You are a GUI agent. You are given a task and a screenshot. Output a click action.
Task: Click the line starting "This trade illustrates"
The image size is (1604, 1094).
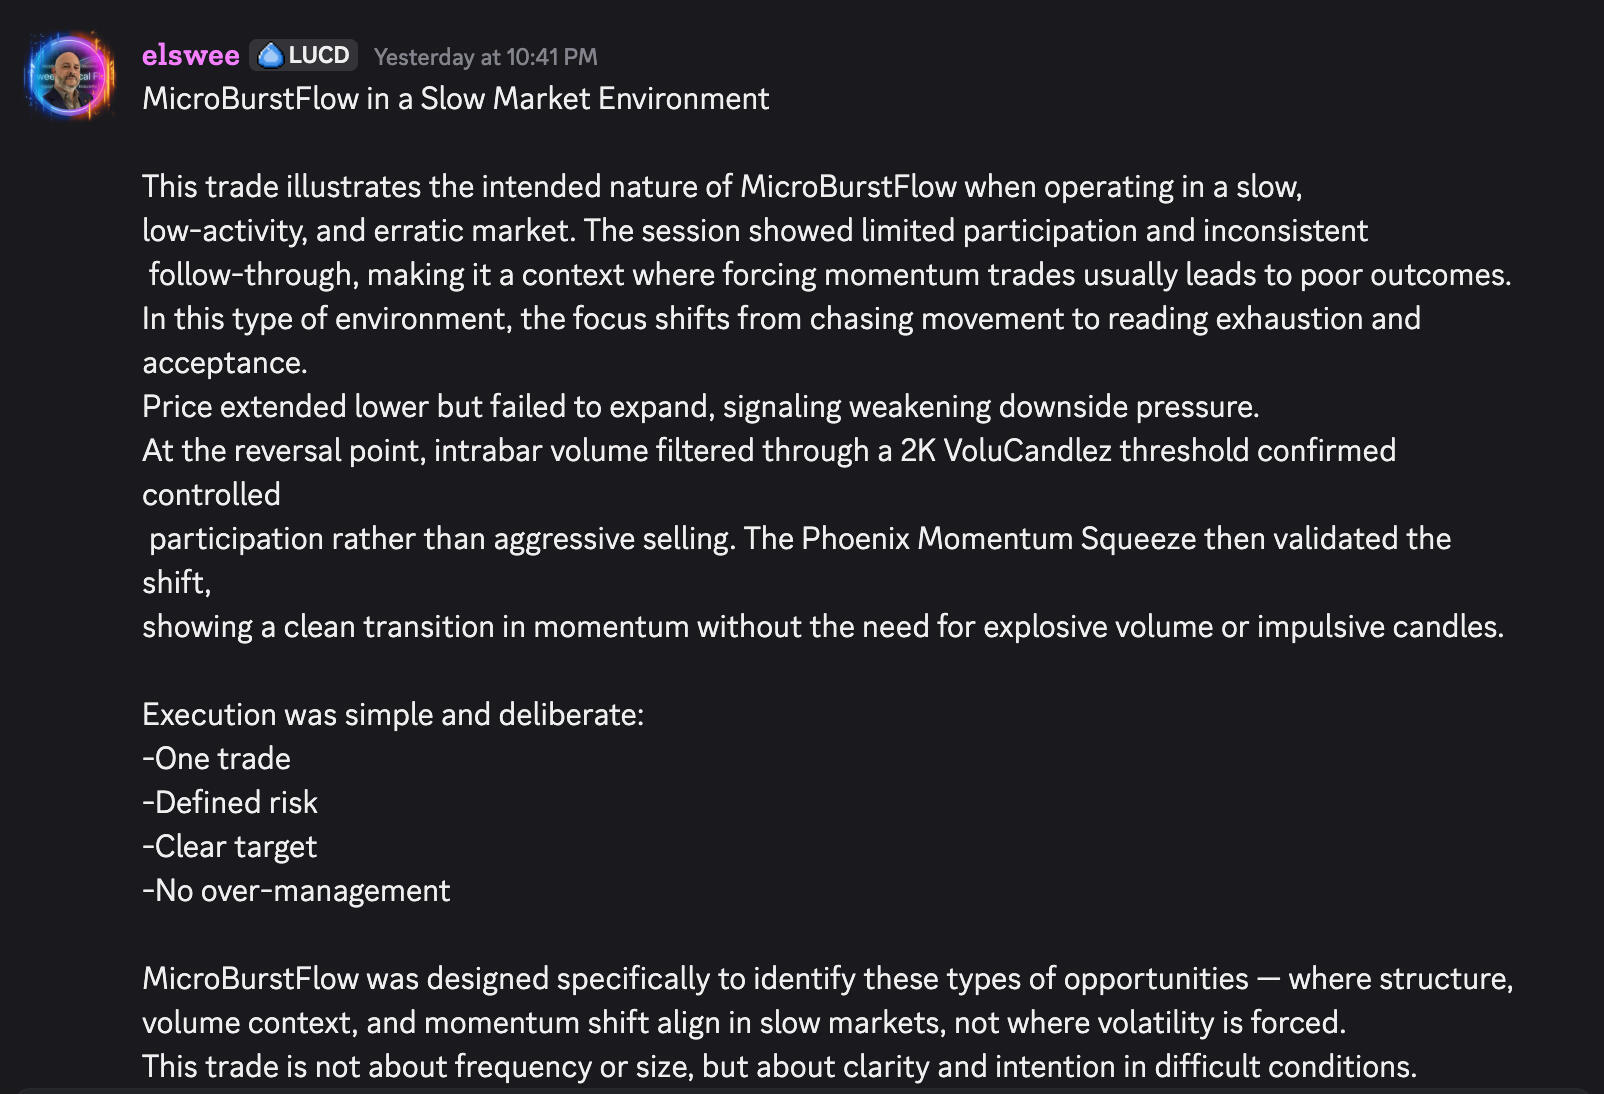pos(721,187)
